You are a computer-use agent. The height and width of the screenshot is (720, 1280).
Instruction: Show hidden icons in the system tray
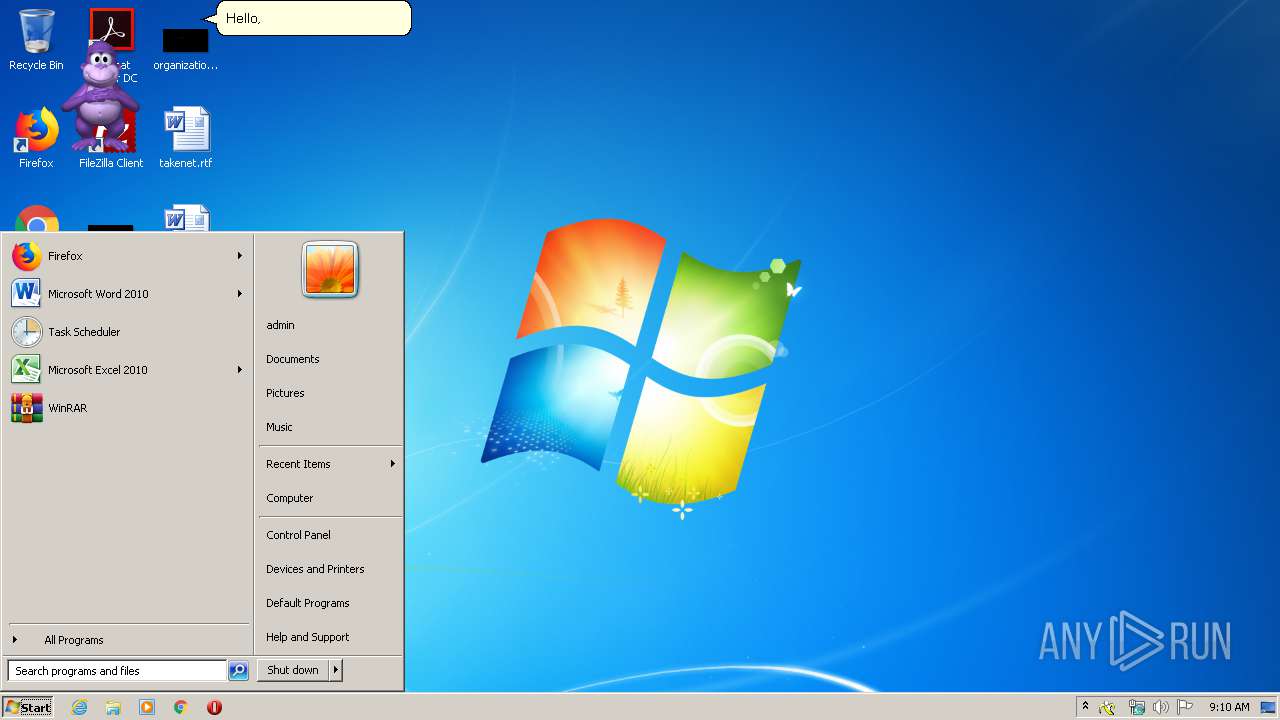tap(1085, 707)
